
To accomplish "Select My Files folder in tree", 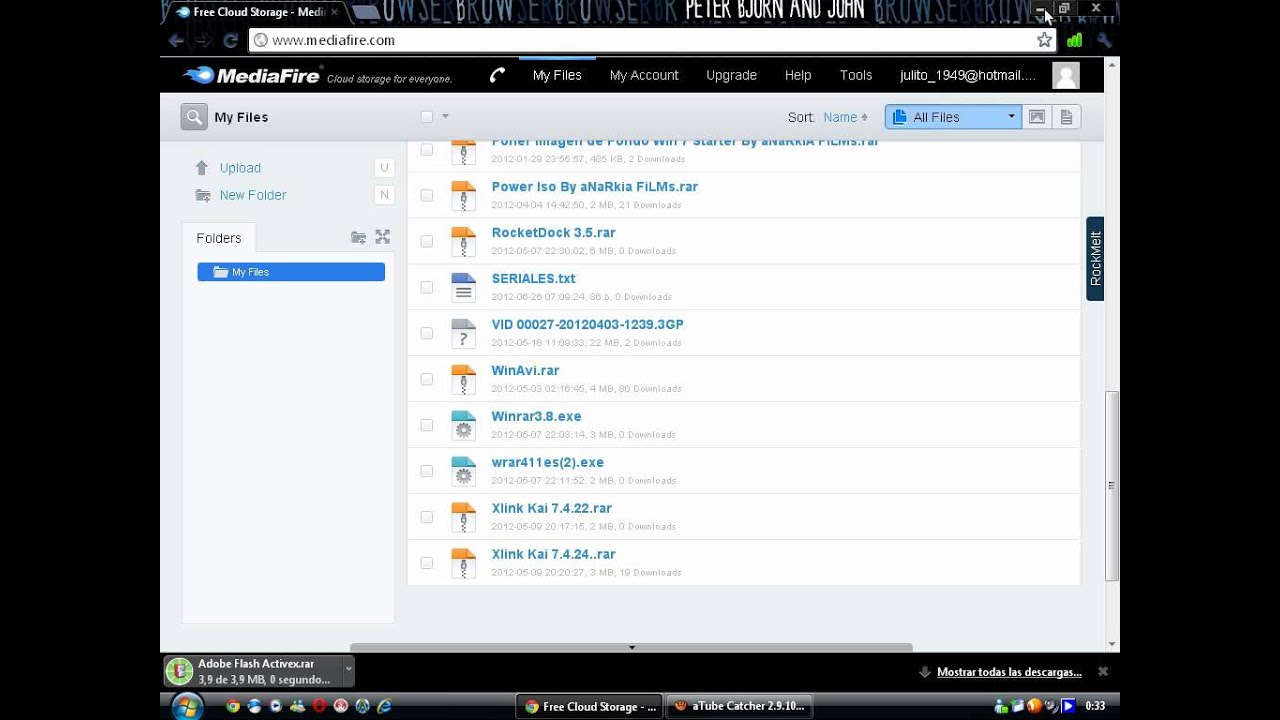I will click(x=291, y=272).
